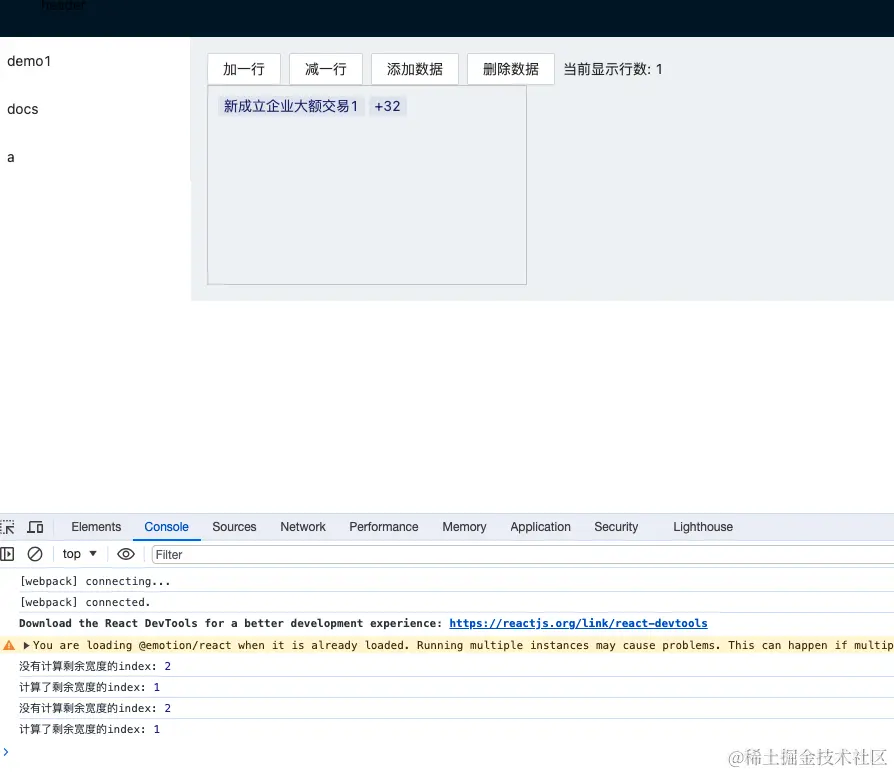
Task: Expand the @emotion/react warning message
Action: [26, 645]
